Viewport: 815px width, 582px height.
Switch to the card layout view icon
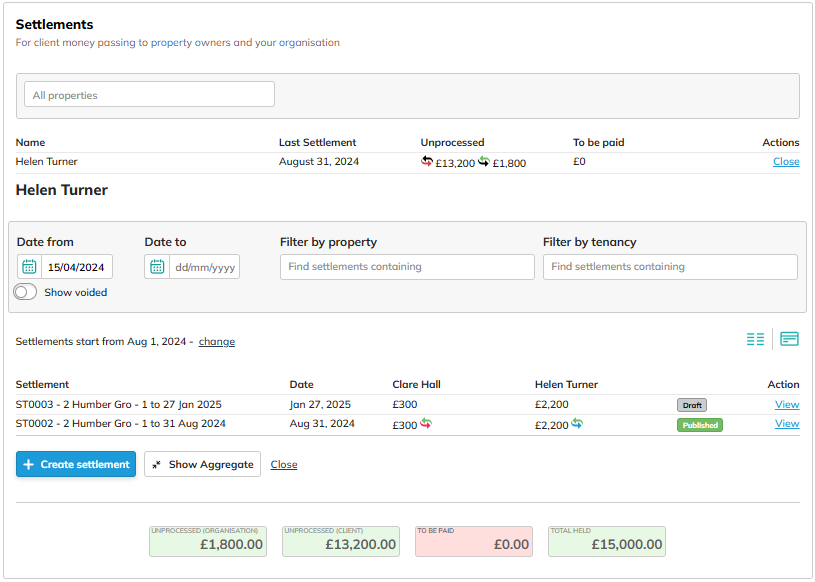[x=789, y=339]
